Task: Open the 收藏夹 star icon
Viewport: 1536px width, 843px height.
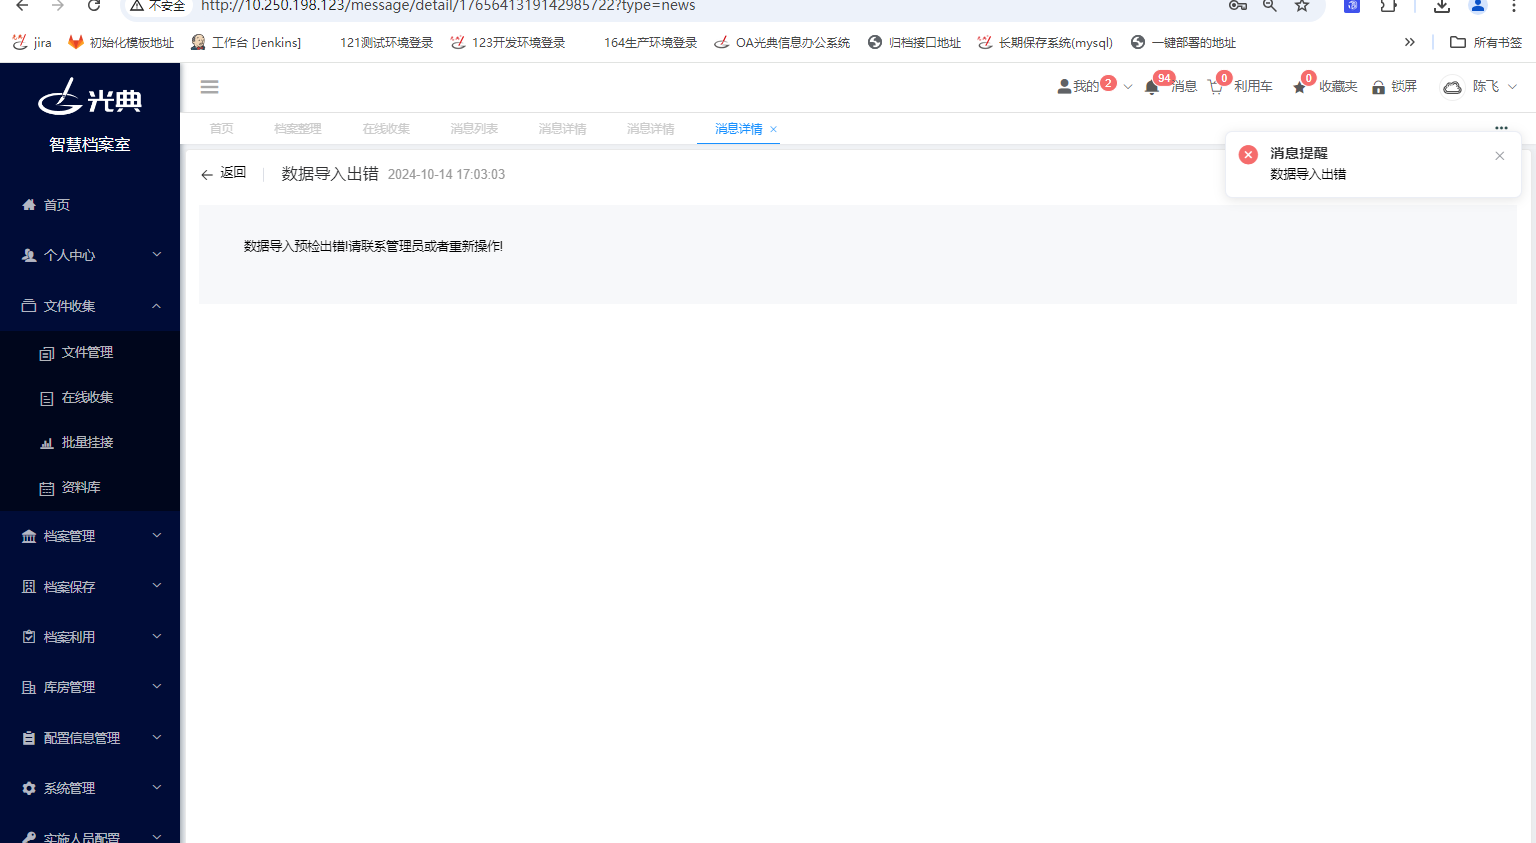Action: [1299, 87]
